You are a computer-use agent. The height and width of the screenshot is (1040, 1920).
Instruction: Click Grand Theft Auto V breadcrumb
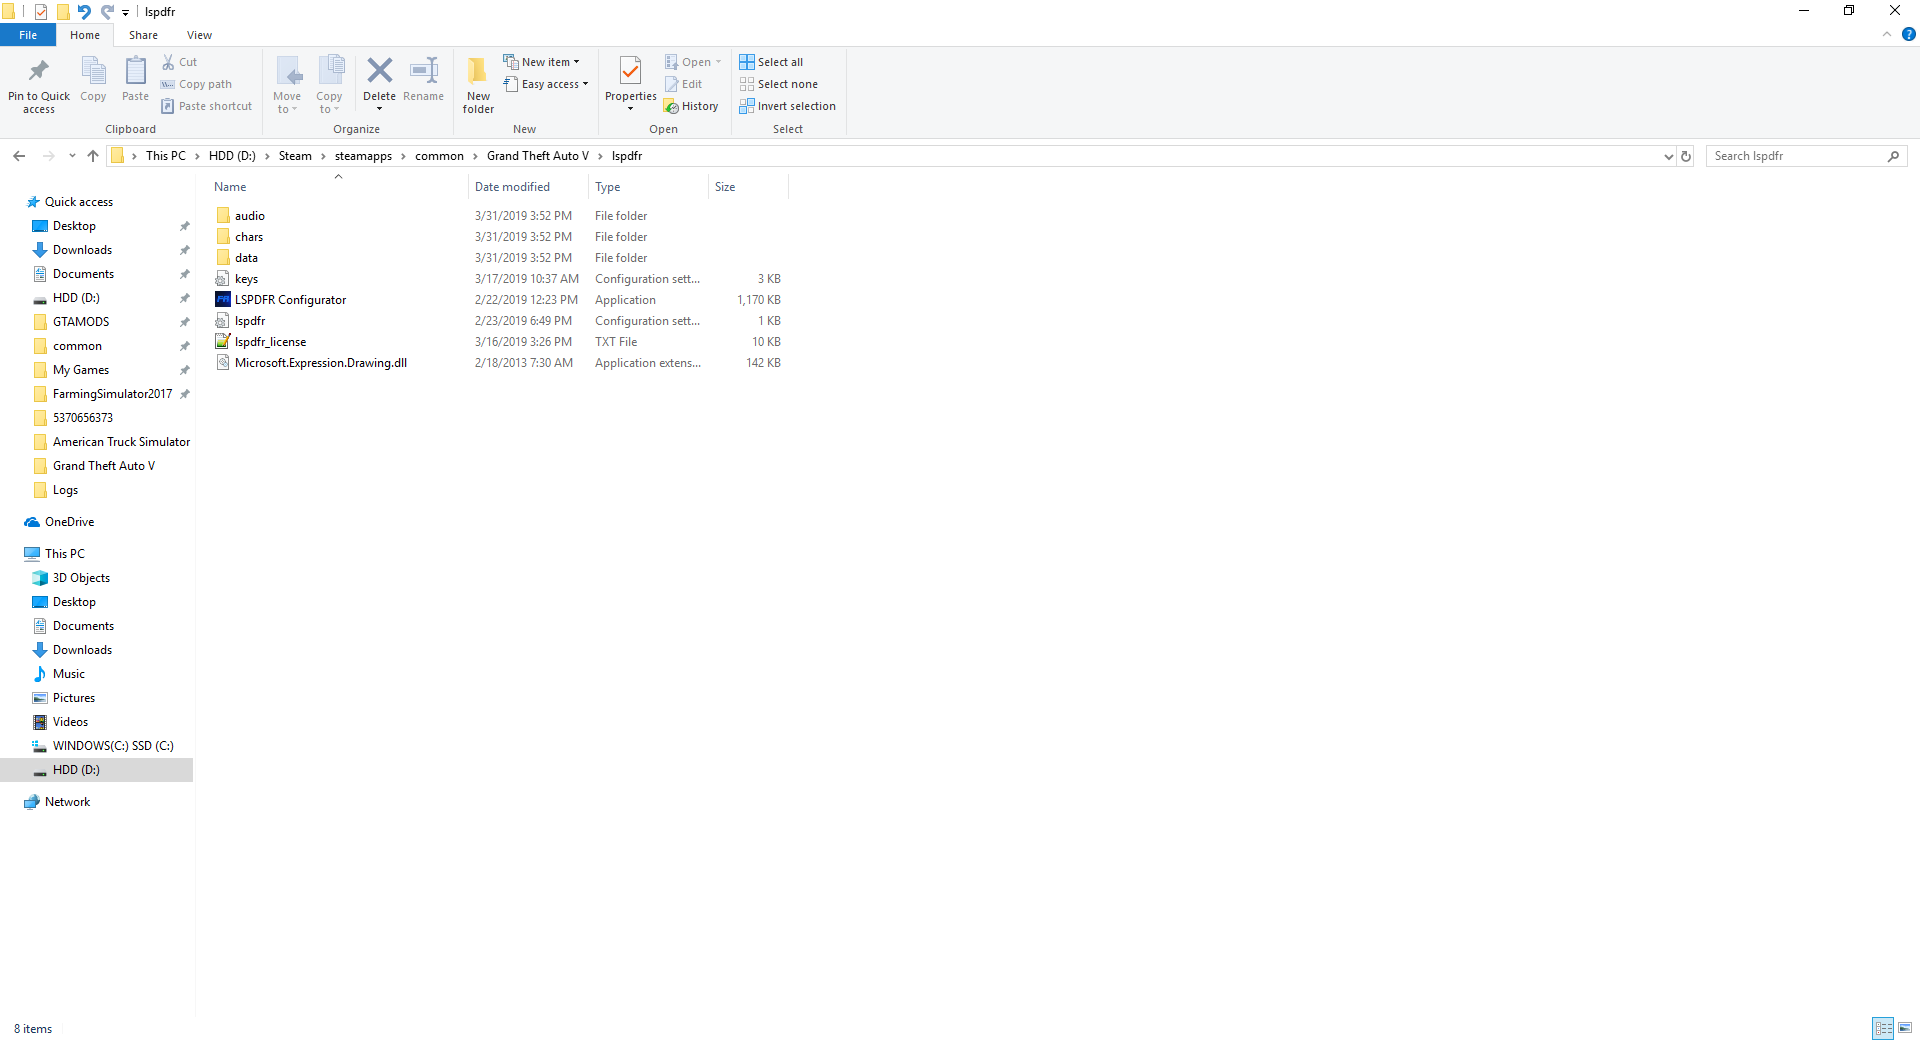tap(537, 156)
